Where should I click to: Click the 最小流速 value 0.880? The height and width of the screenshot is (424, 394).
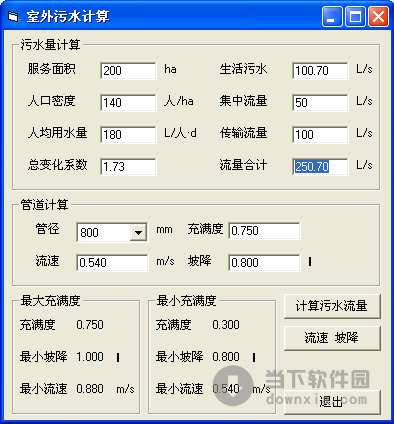90,389
